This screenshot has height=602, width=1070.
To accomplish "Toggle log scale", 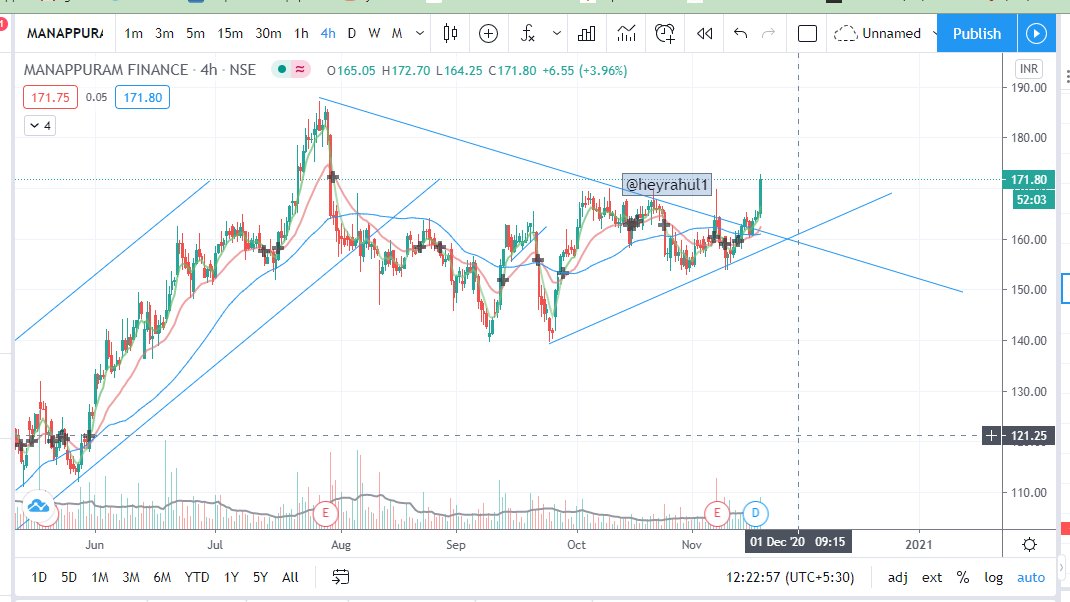I will click(x=994, y=577).
